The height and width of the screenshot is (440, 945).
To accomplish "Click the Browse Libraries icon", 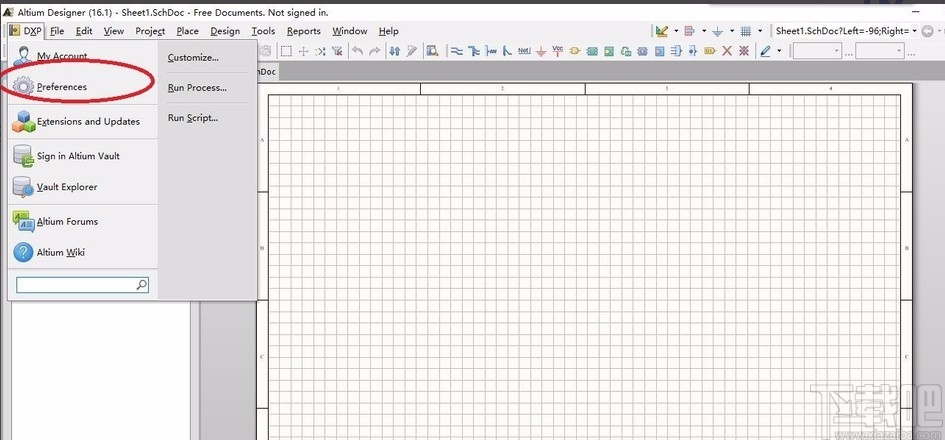I will pos(433,51).
